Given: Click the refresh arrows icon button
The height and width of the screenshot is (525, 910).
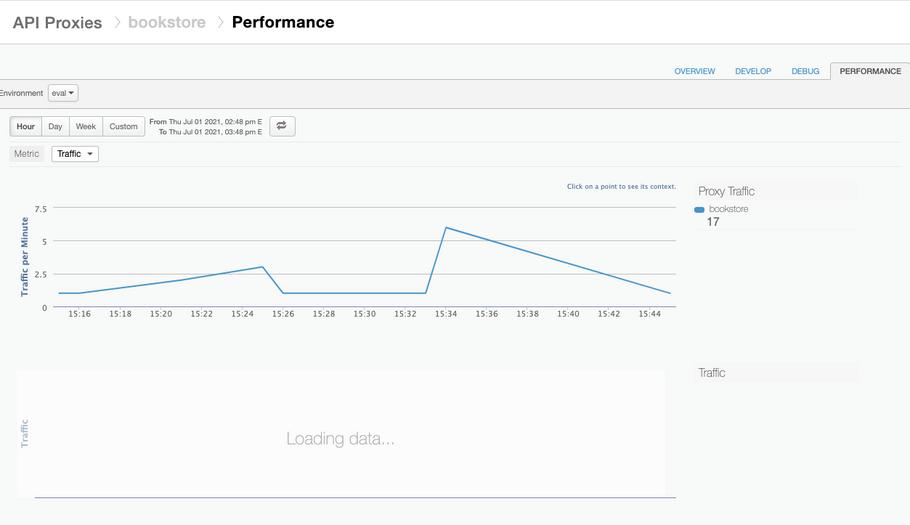Looking at the screenshot, I should (282, 126).
